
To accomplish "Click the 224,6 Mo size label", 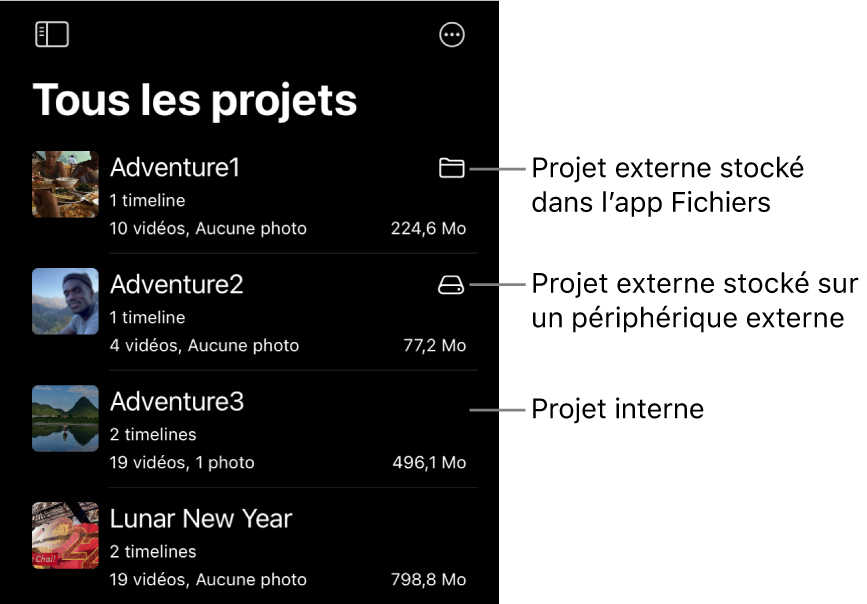I will pos(428,228).
